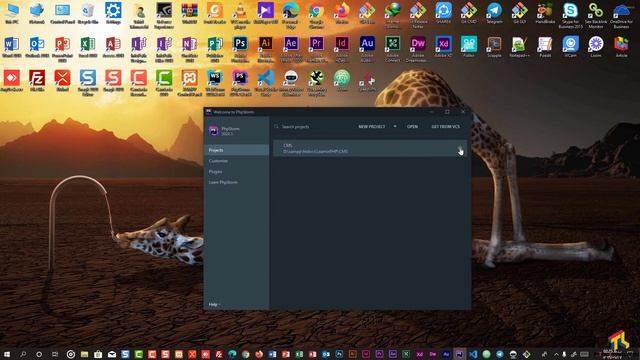The height and width of the screenshot is (360, 640).
Task: Open Adobe InDesign desktop shortcut
Action: [x=342, y=49]
